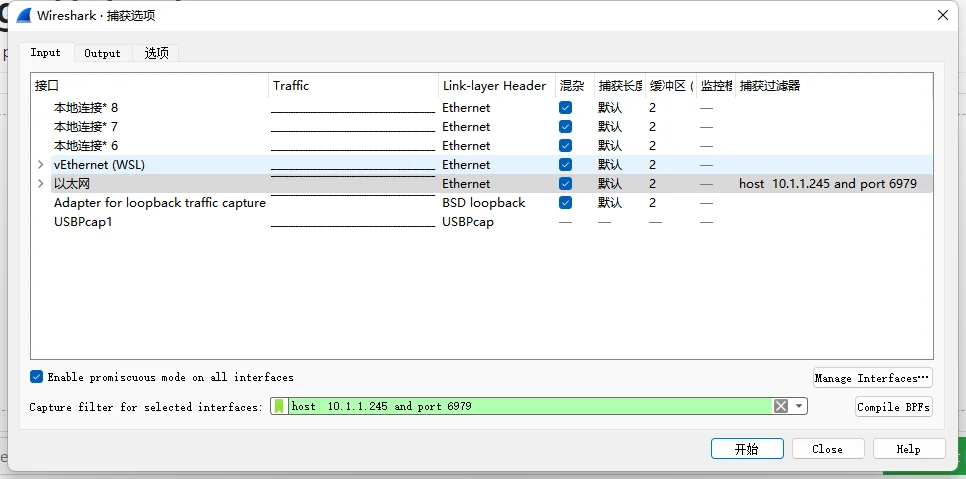
Task: Click the Wireshark shark fin icon in title bar
Action: [x=23, y=16]
